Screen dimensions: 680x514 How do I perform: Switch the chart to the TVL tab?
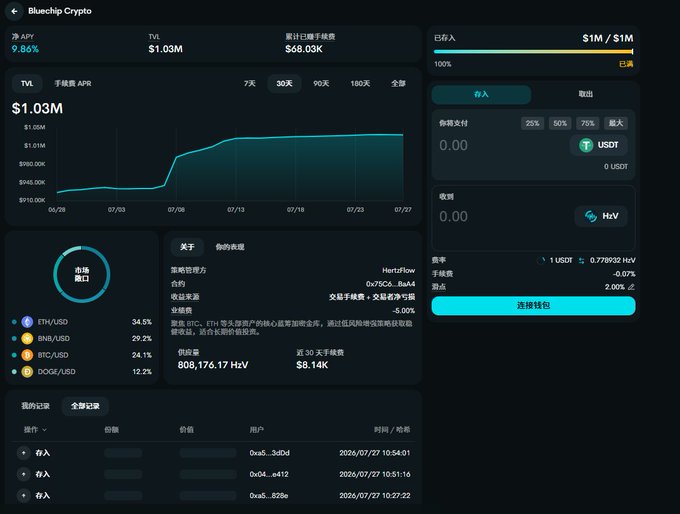pyautogui.click(x=27, y=83)
